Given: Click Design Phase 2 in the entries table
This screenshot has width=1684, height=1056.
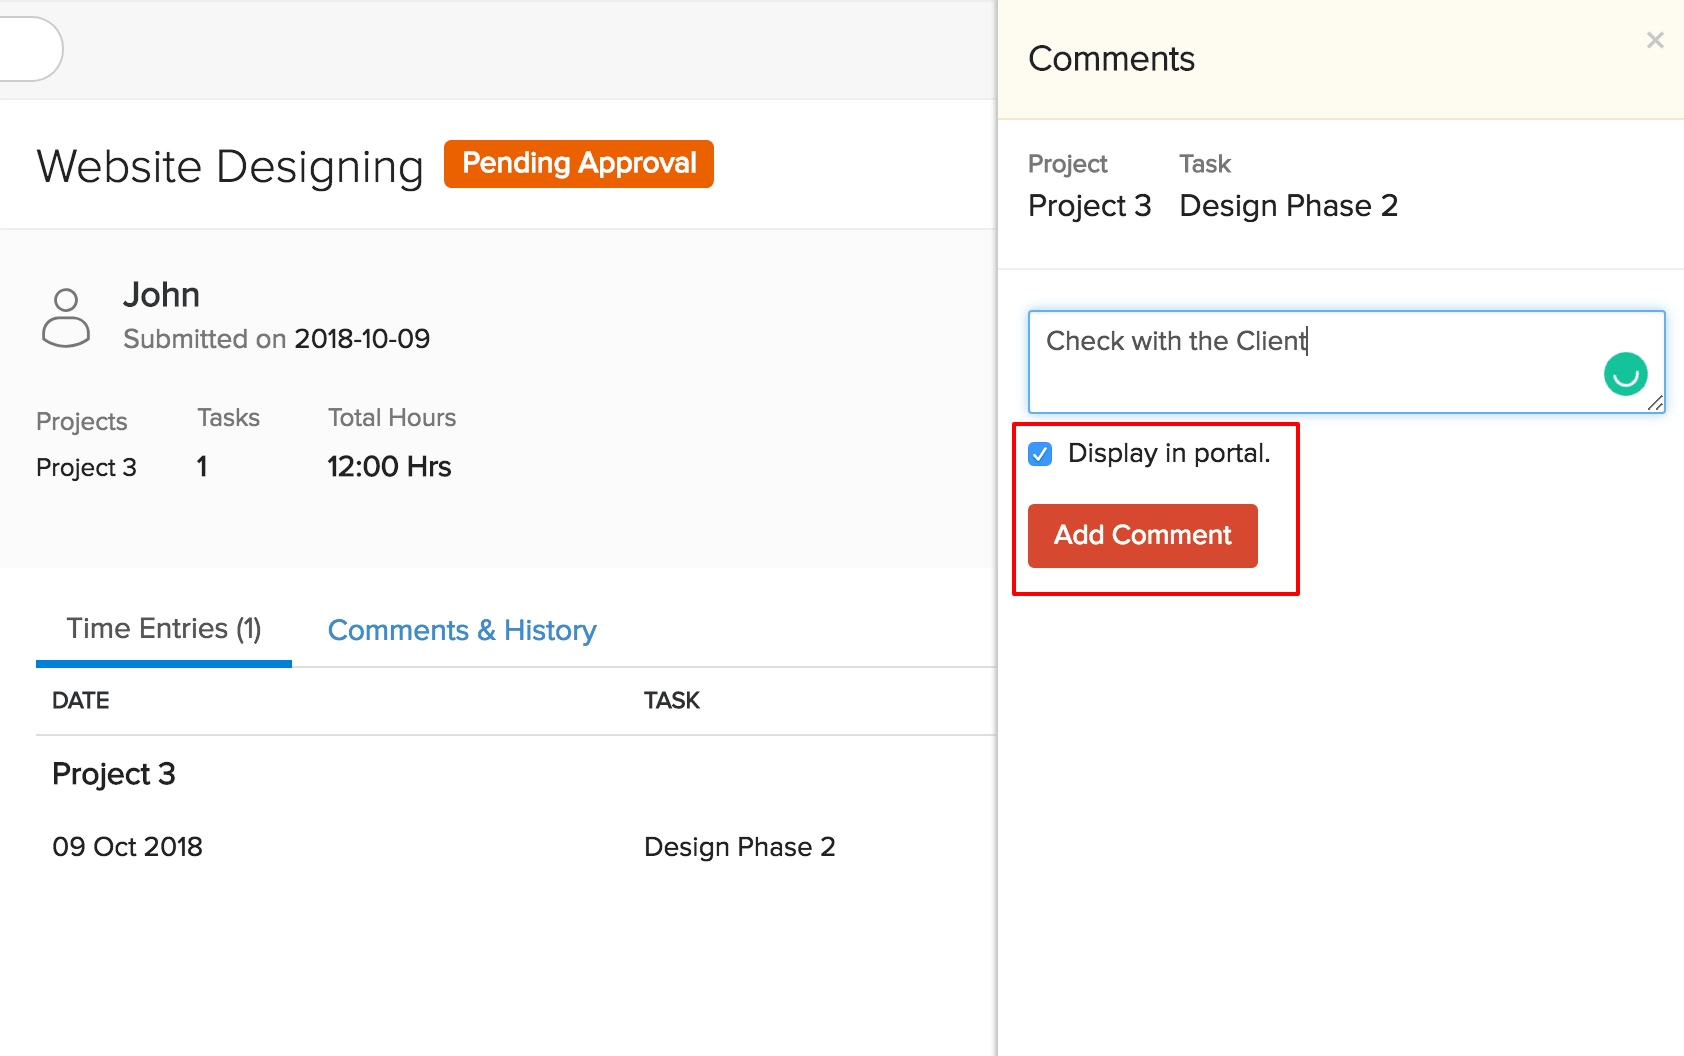Looking at the screenshot, I should point(739,847).
